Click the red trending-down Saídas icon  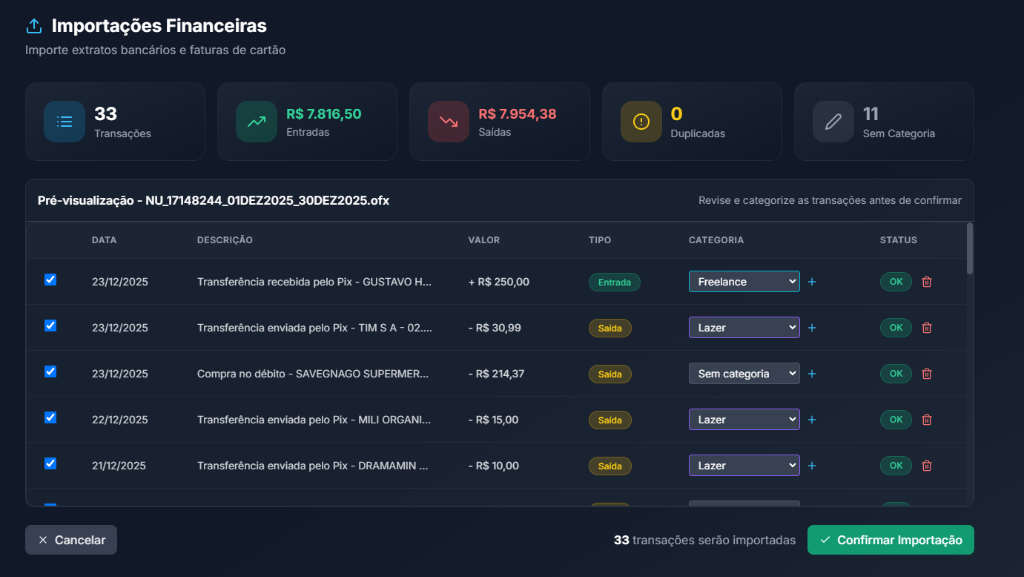[448, 122]
